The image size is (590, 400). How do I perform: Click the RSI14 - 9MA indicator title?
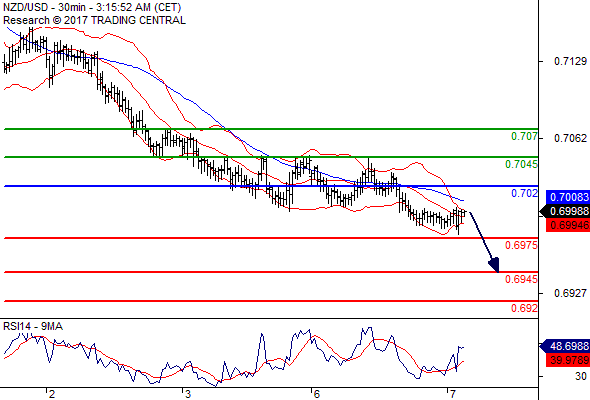tap(33, 326)
